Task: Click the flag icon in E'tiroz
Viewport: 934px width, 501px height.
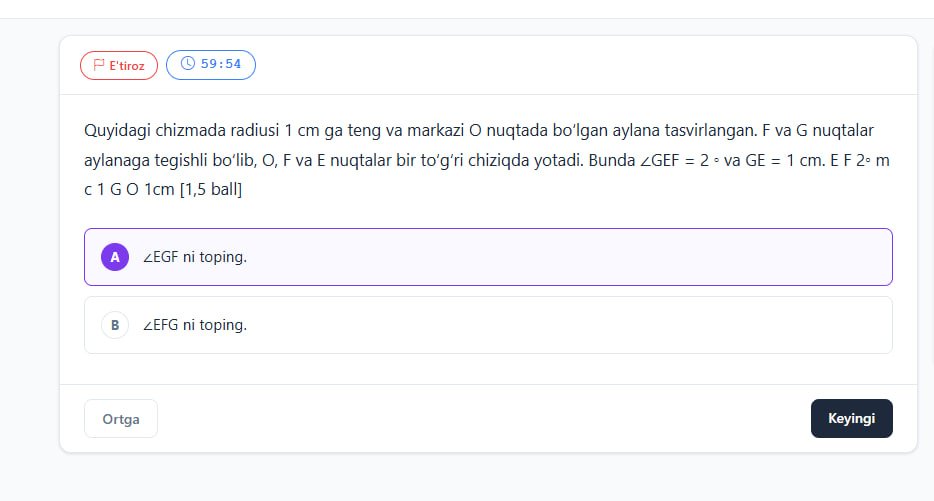Action: click(99, 65)
